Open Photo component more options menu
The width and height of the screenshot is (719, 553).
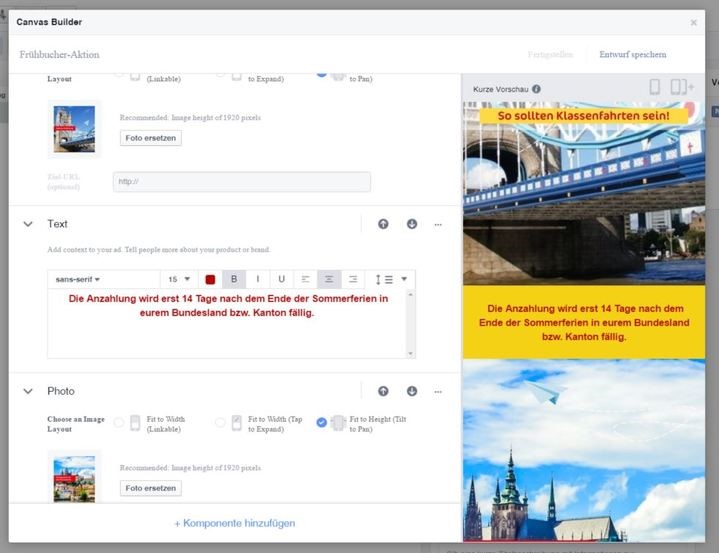(x=438, y=391)
